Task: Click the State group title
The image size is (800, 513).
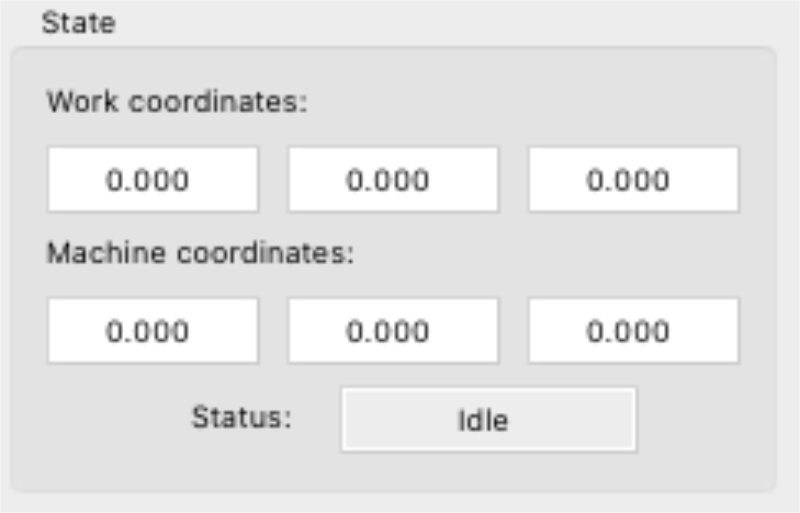Action: pos(78,23)
